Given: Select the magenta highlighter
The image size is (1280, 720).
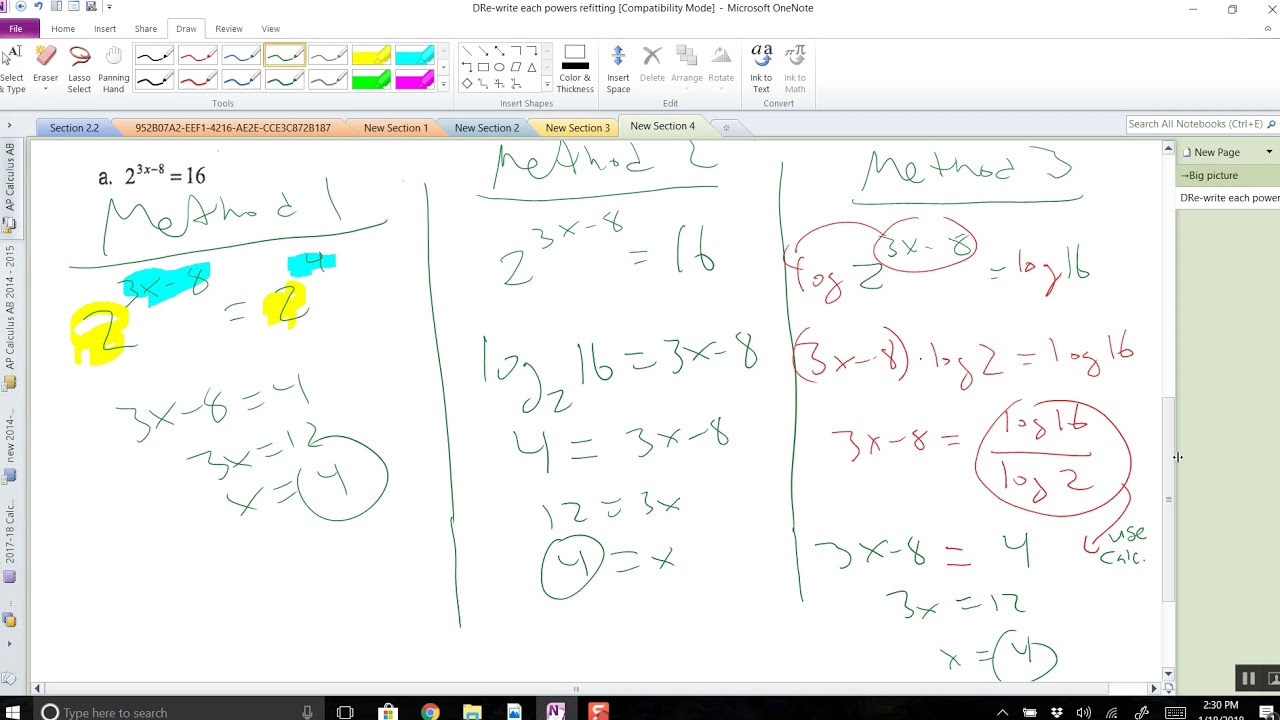Looking at the screenshot, I should 415,80.
